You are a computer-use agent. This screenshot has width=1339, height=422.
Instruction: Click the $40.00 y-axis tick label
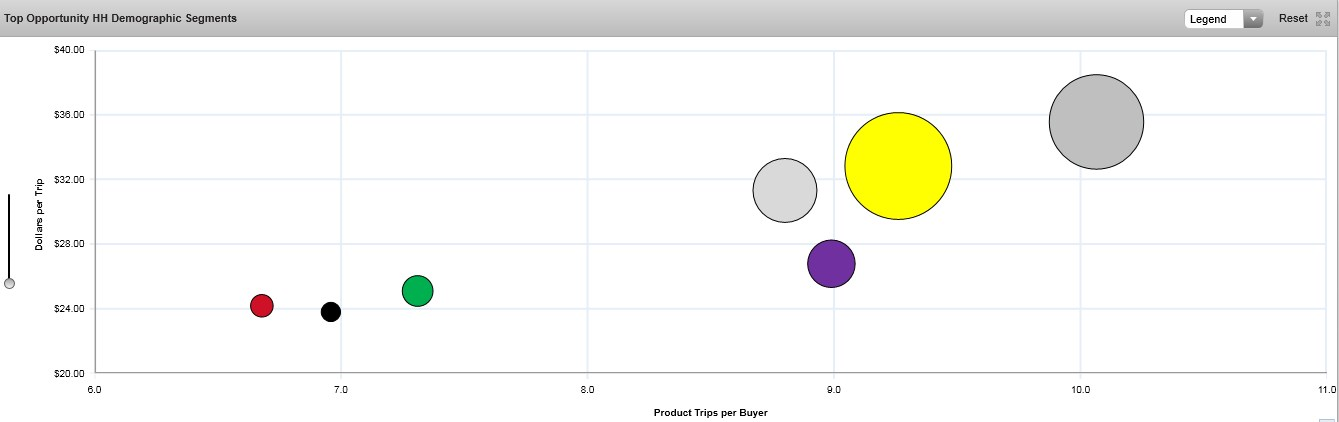70,50
